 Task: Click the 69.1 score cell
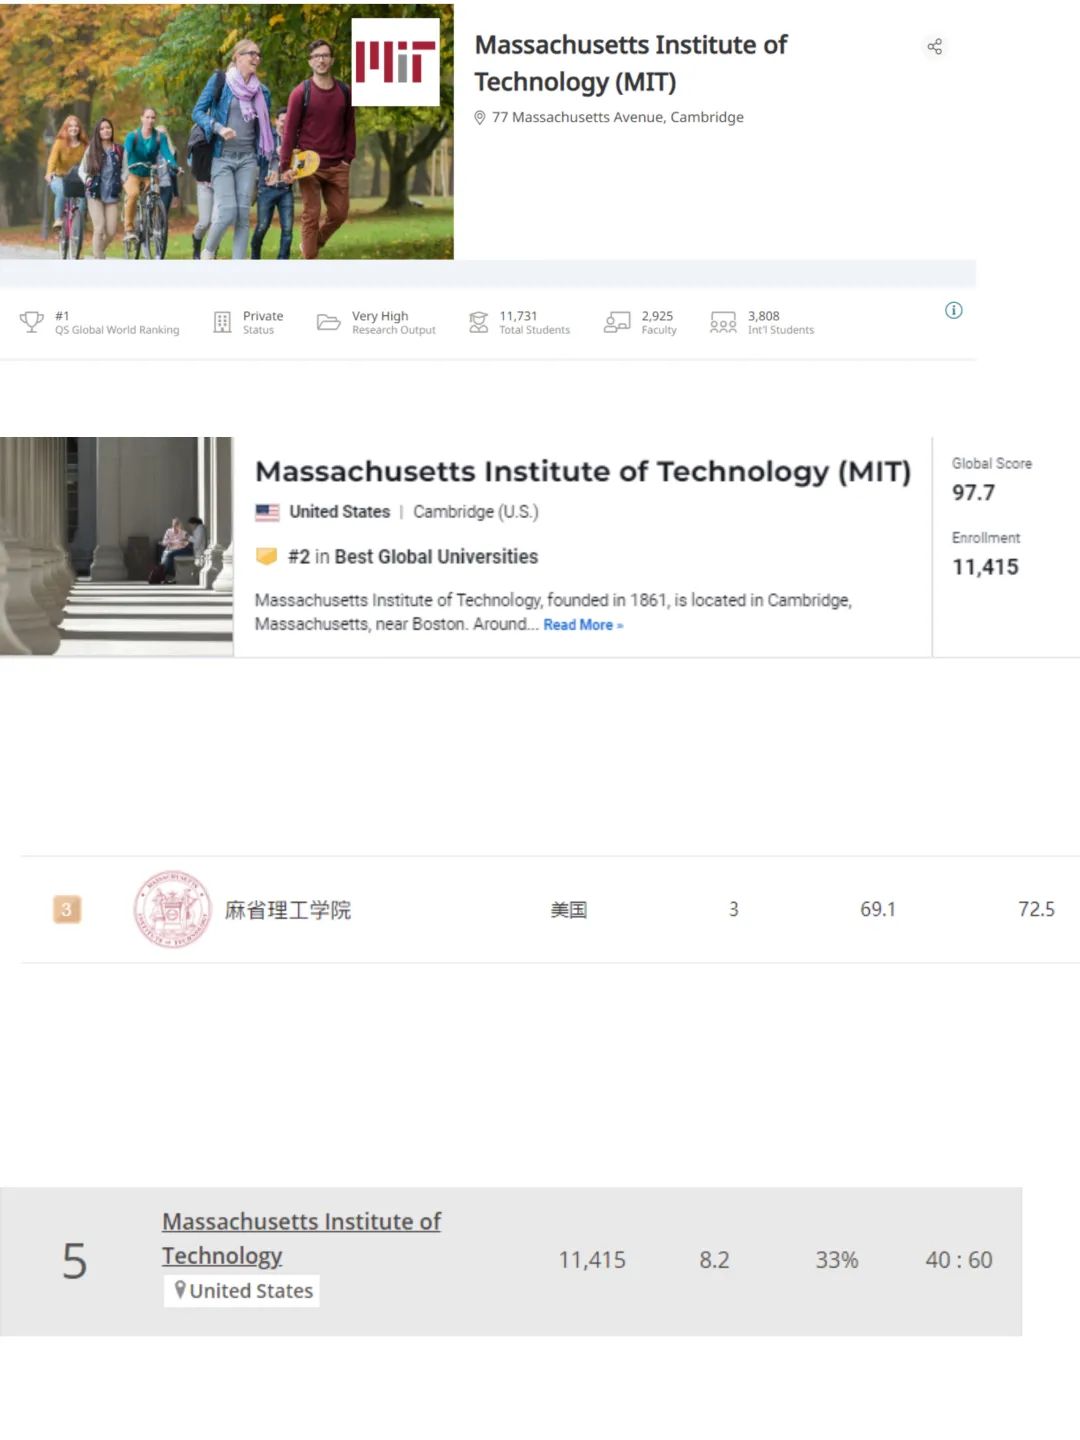tap(878, 909)
